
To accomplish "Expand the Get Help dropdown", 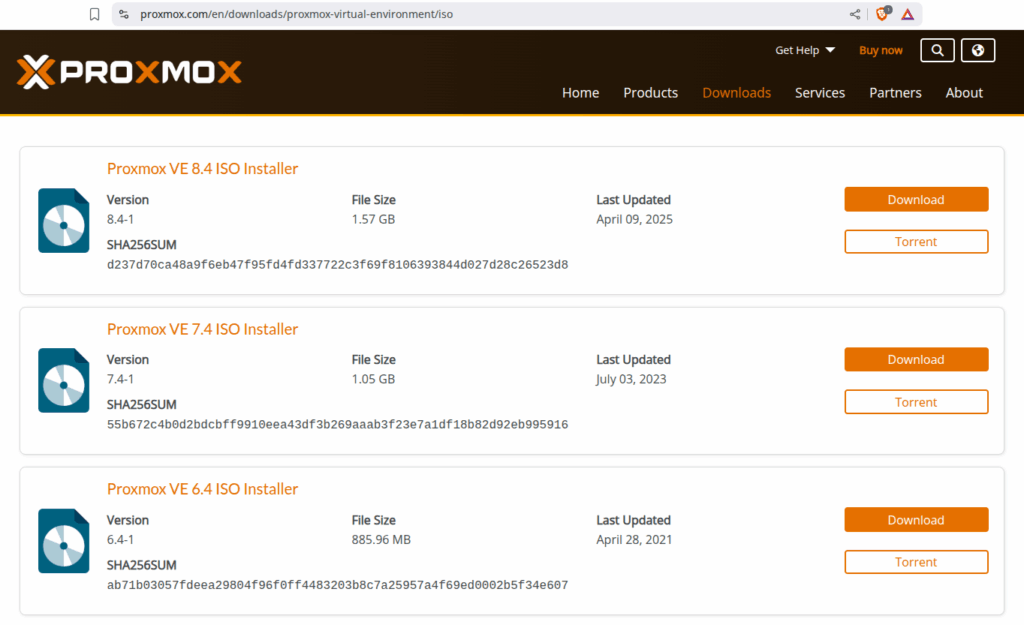I will tap(805, 50).
